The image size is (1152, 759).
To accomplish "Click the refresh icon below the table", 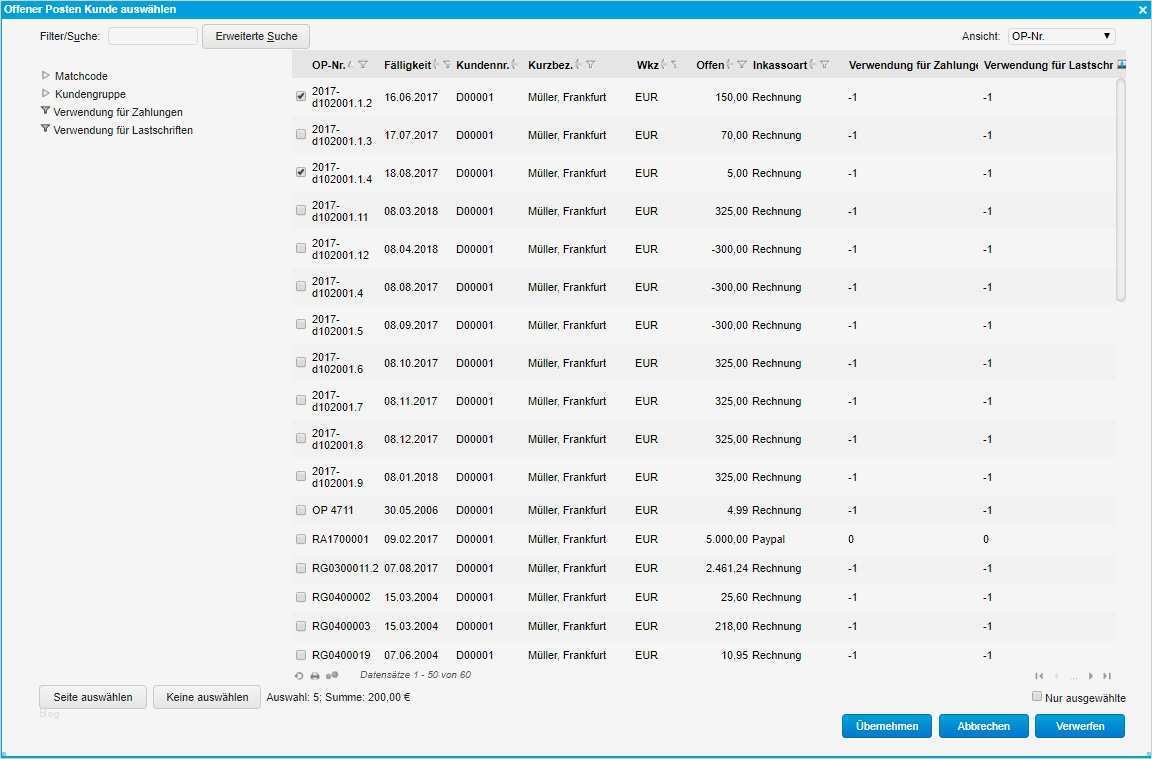I will pos(299,675).
